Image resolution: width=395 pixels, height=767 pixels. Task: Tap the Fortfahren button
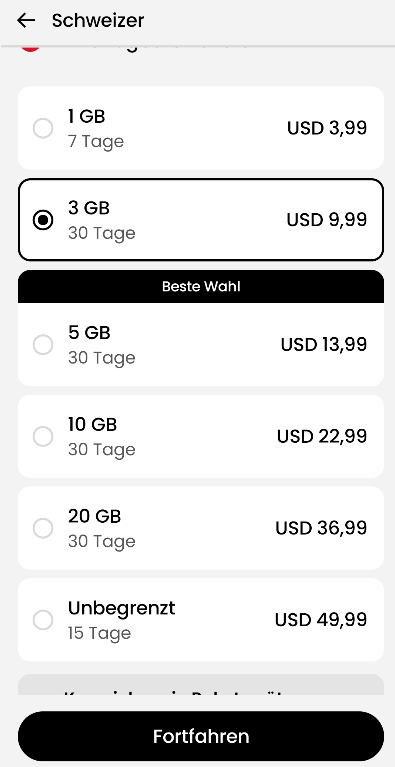coord(201,736)
